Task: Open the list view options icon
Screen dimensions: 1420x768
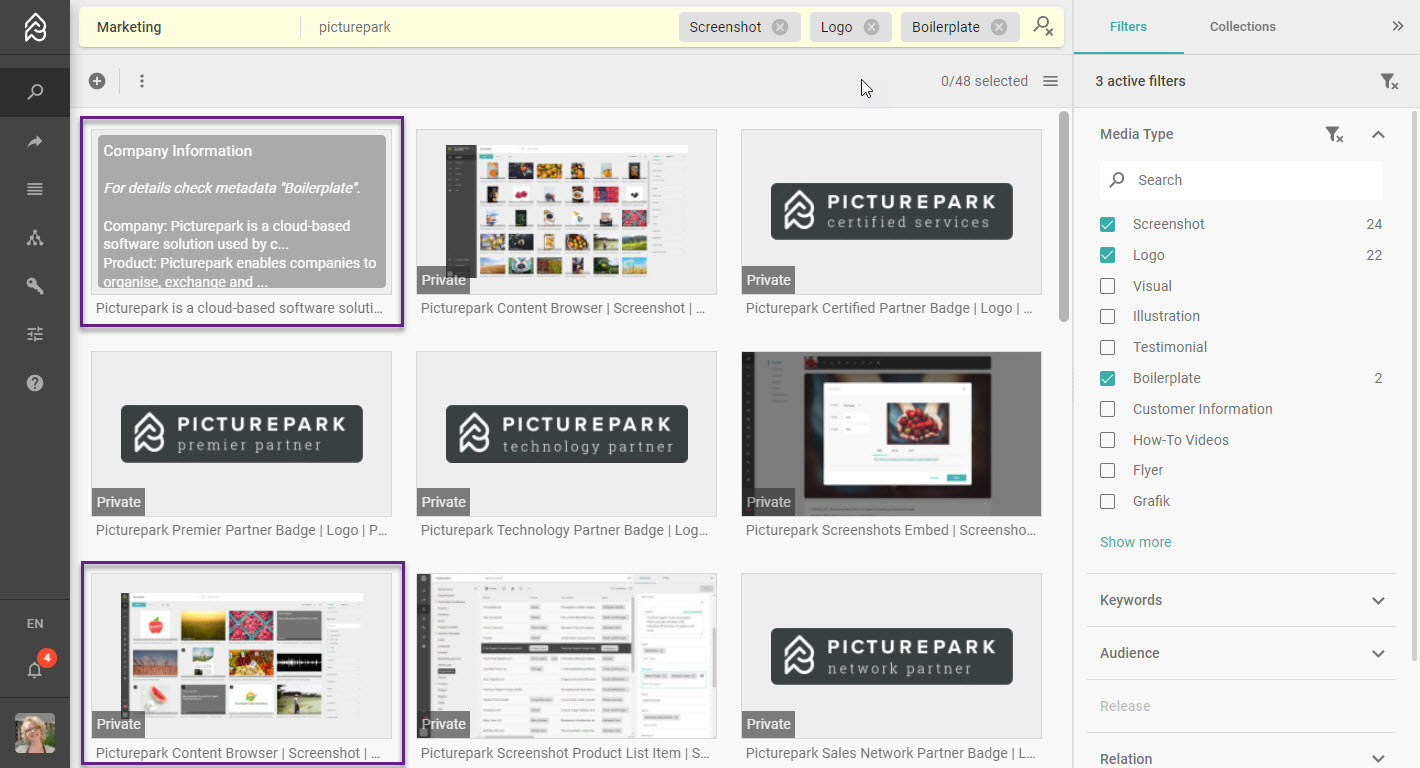Action: (x=1050, y=81)
